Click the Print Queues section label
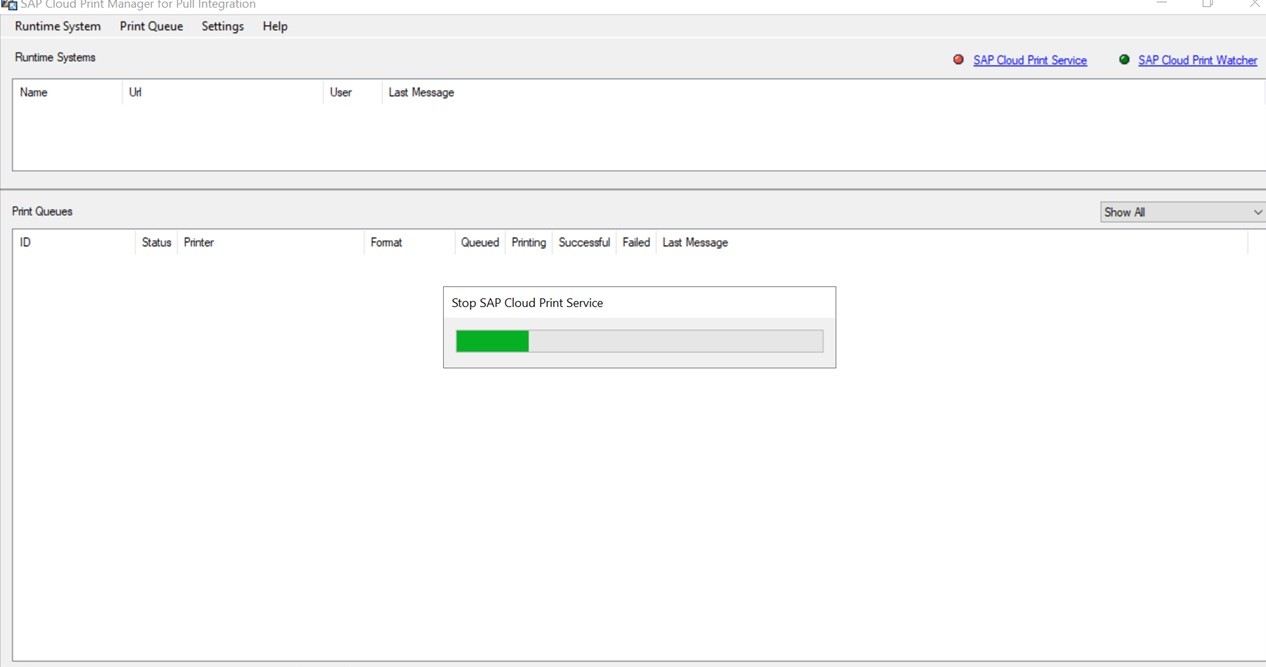Screen dimensions: 1266x667 42,211
